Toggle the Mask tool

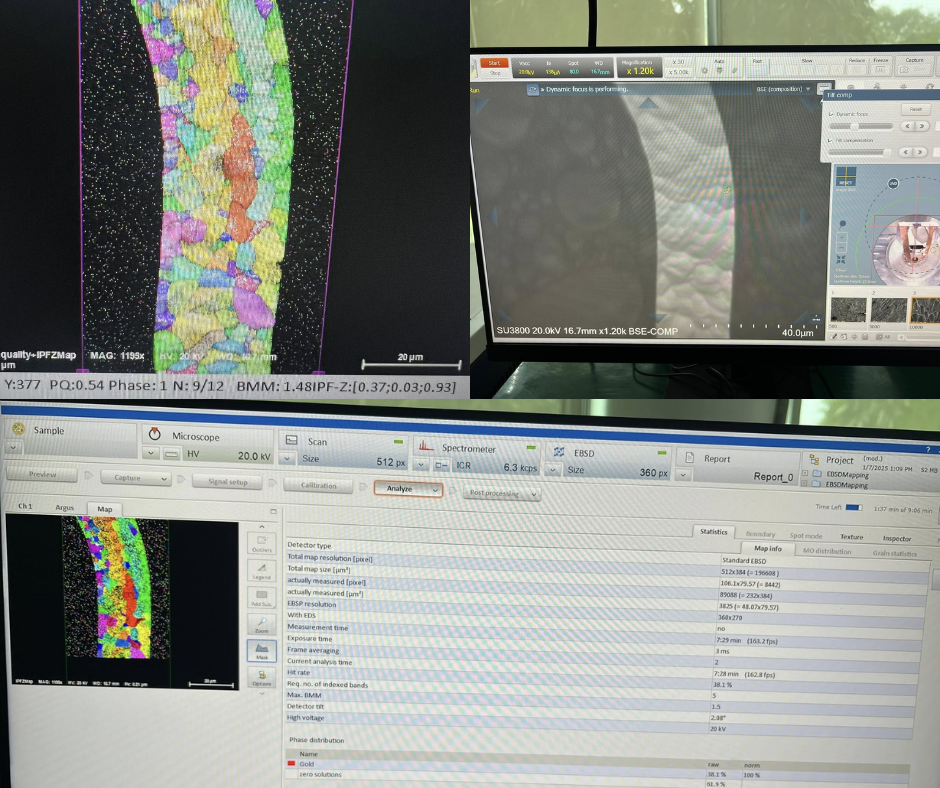click(x=261, y=651)
